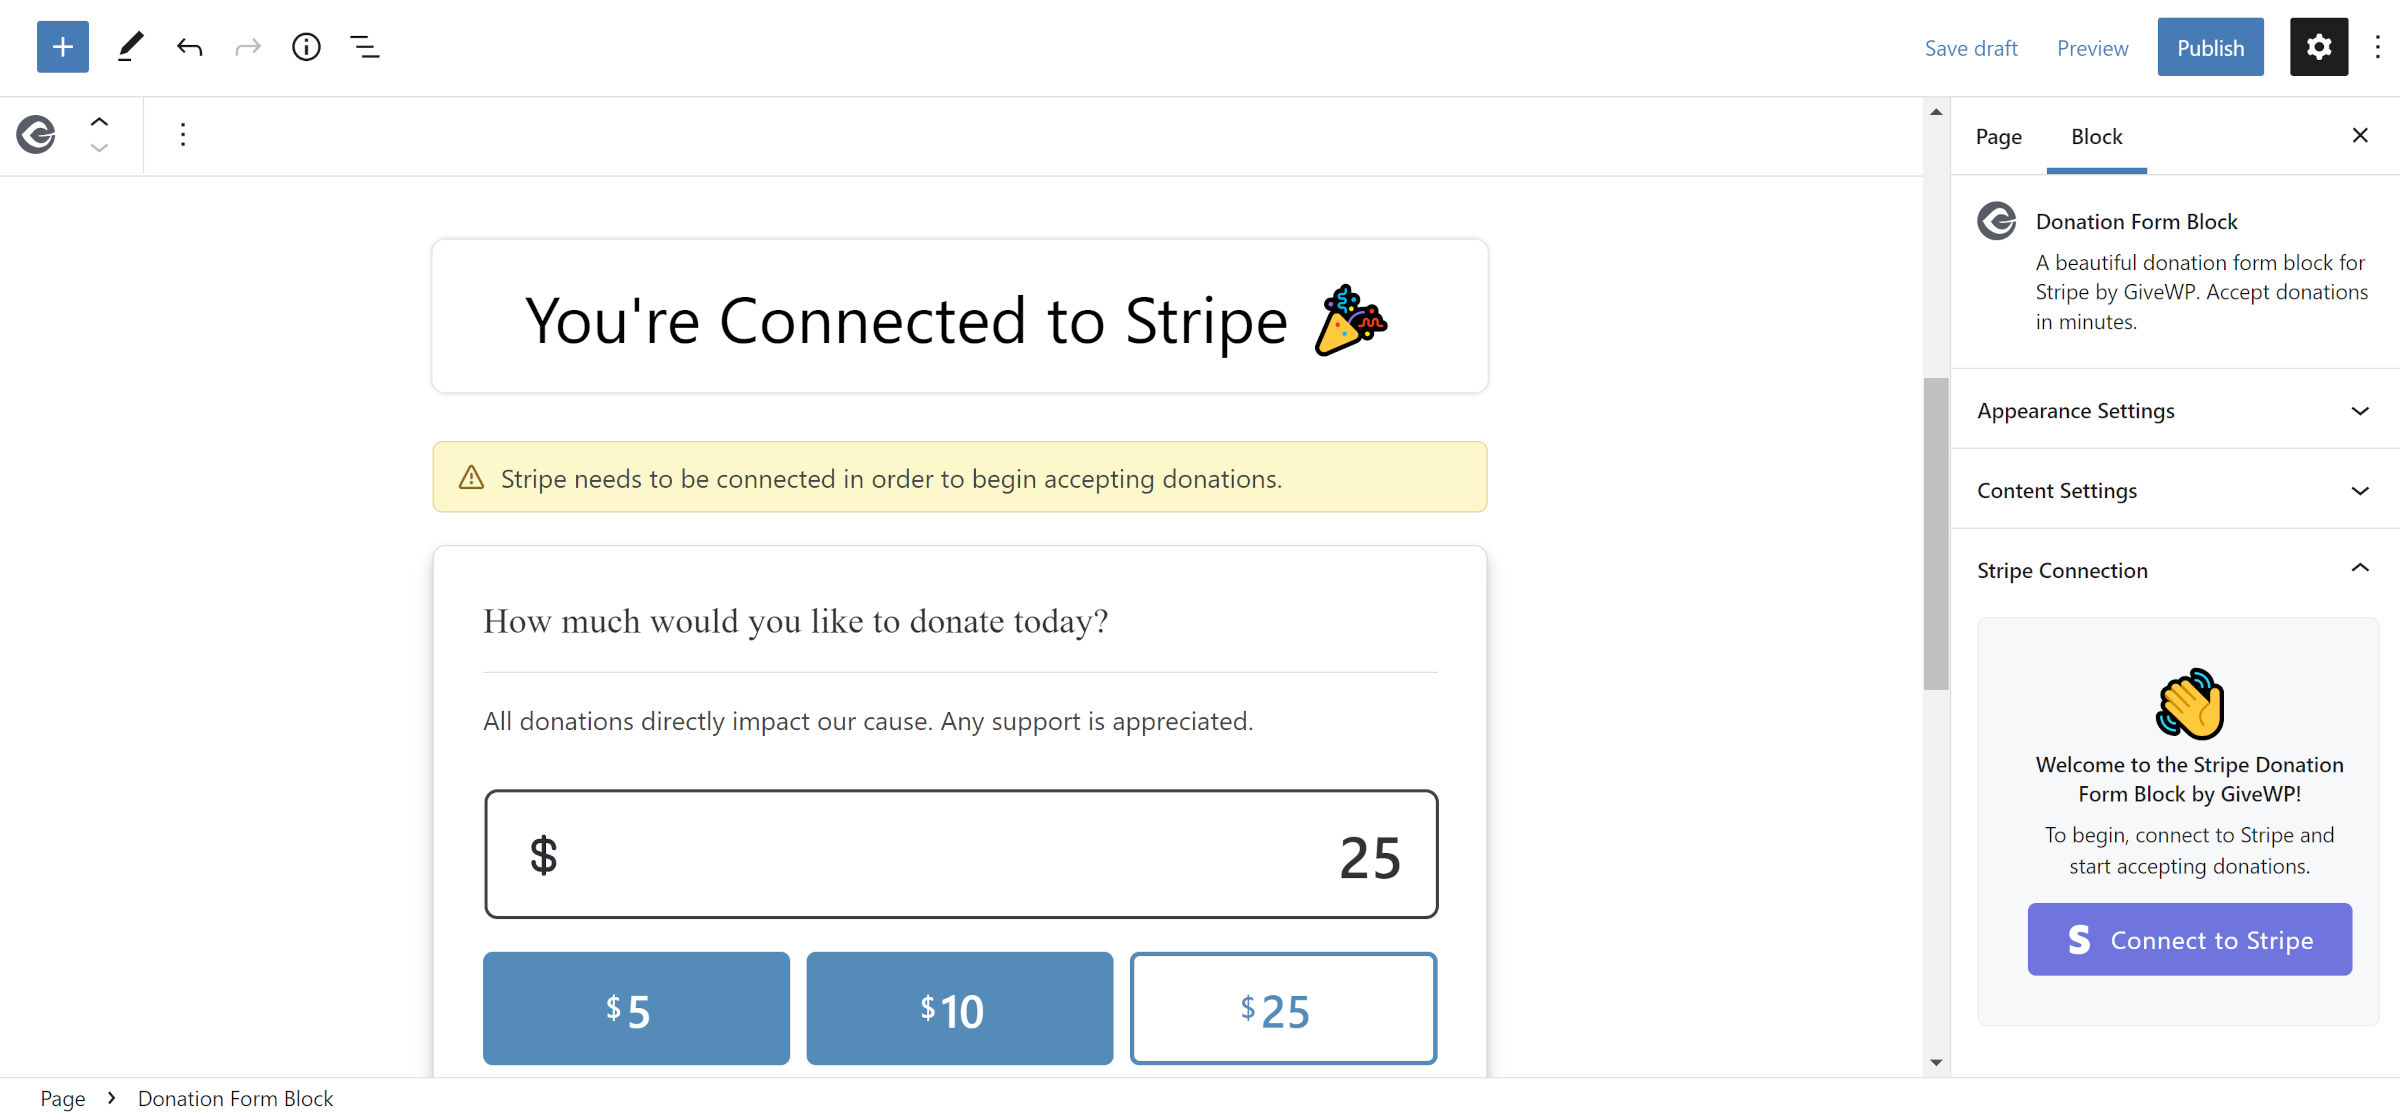
Task: Open the document details information panel
Action: tap(306, 47)
